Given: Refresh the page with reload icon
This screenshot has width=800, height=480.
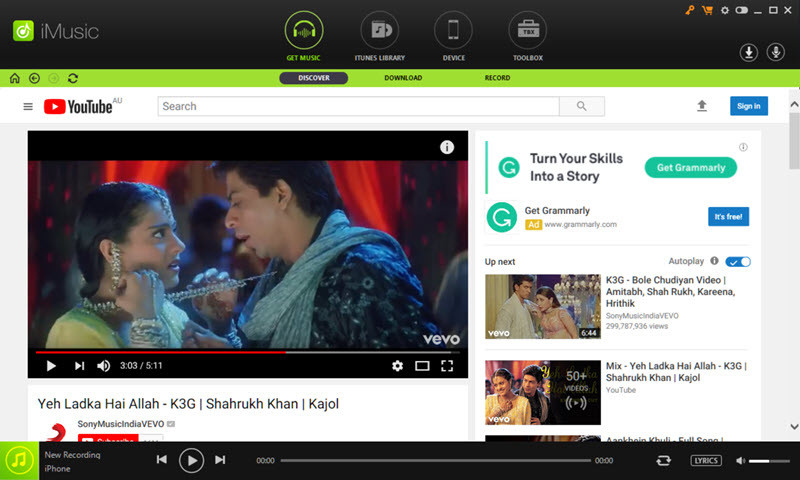Looking at the screenshot, I should click(x=73, y=78).
